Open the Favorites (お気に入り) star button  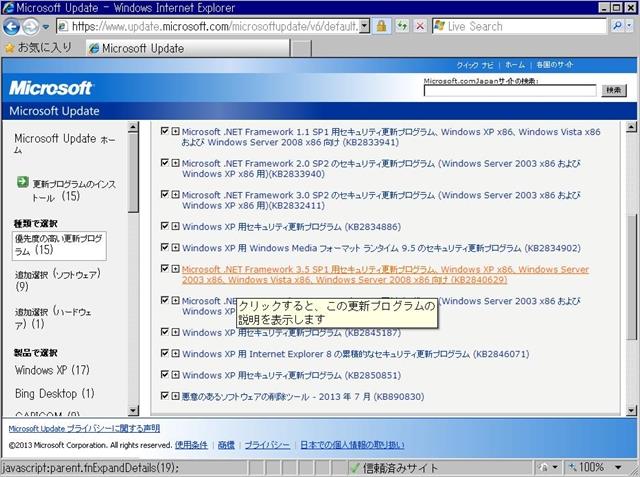pyautogui.click(x=38, y=48)
